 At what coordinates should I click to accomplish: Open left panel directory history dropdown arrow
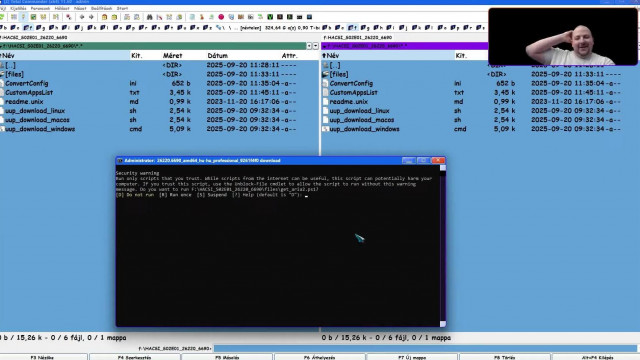(x=316, y=46)
